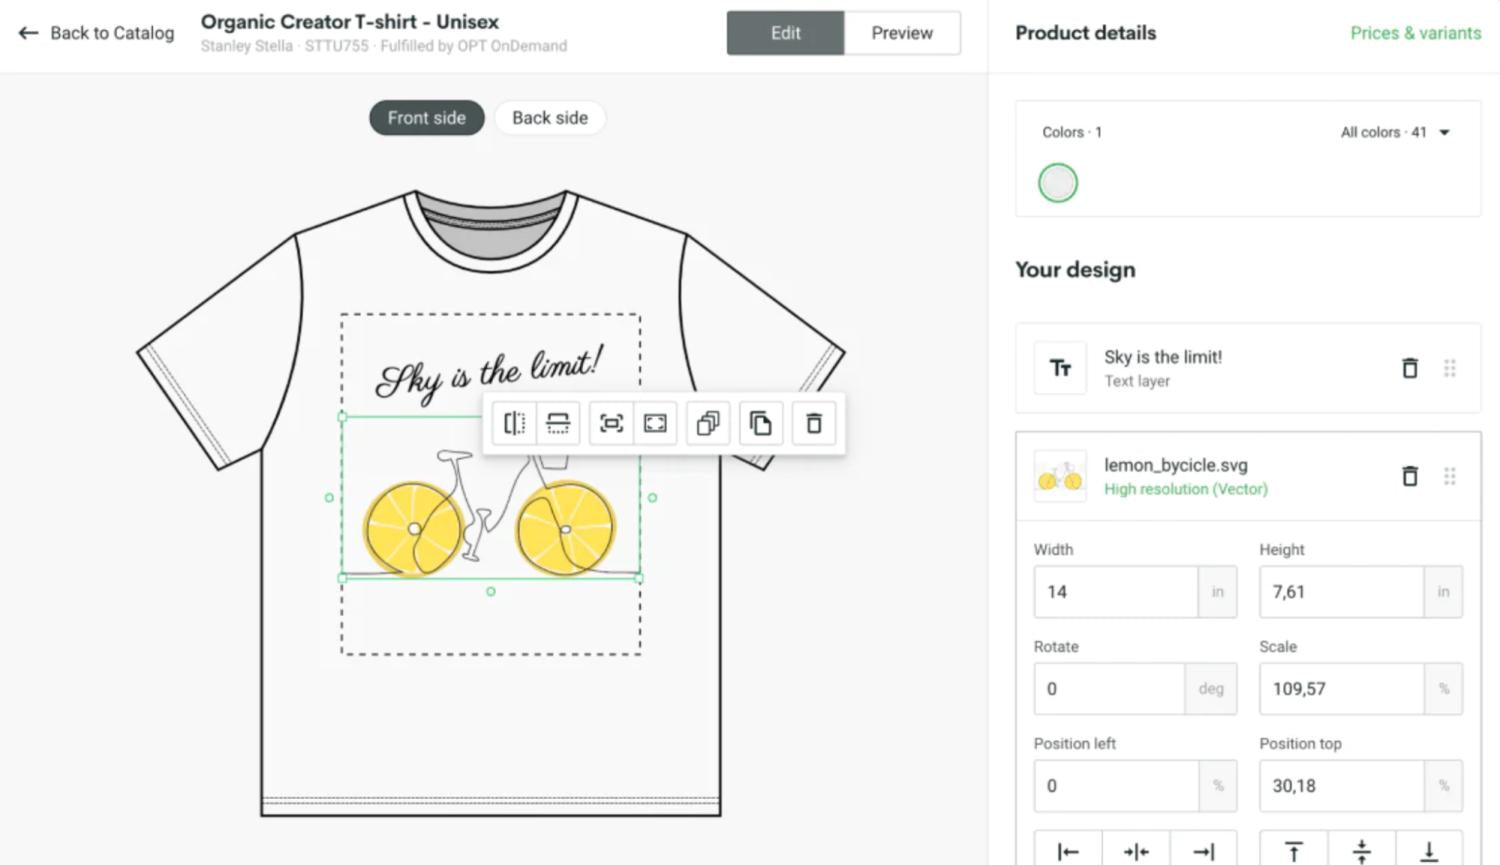
Task: Open the Prices & variants link
Action: (x=1415, y=33)
